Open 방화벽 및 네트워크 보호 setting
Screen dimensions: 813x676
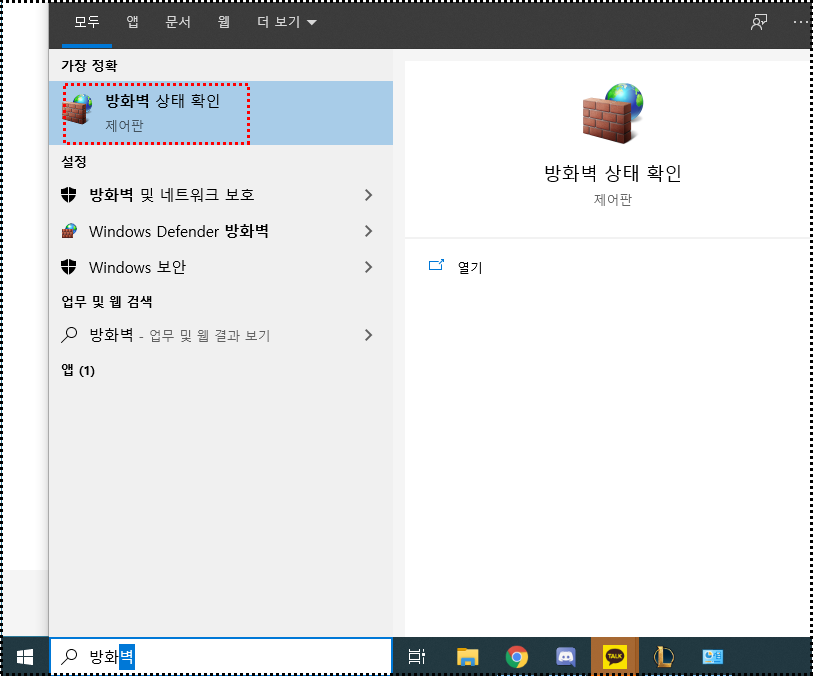pyautogui.click(x=221, y=195)
